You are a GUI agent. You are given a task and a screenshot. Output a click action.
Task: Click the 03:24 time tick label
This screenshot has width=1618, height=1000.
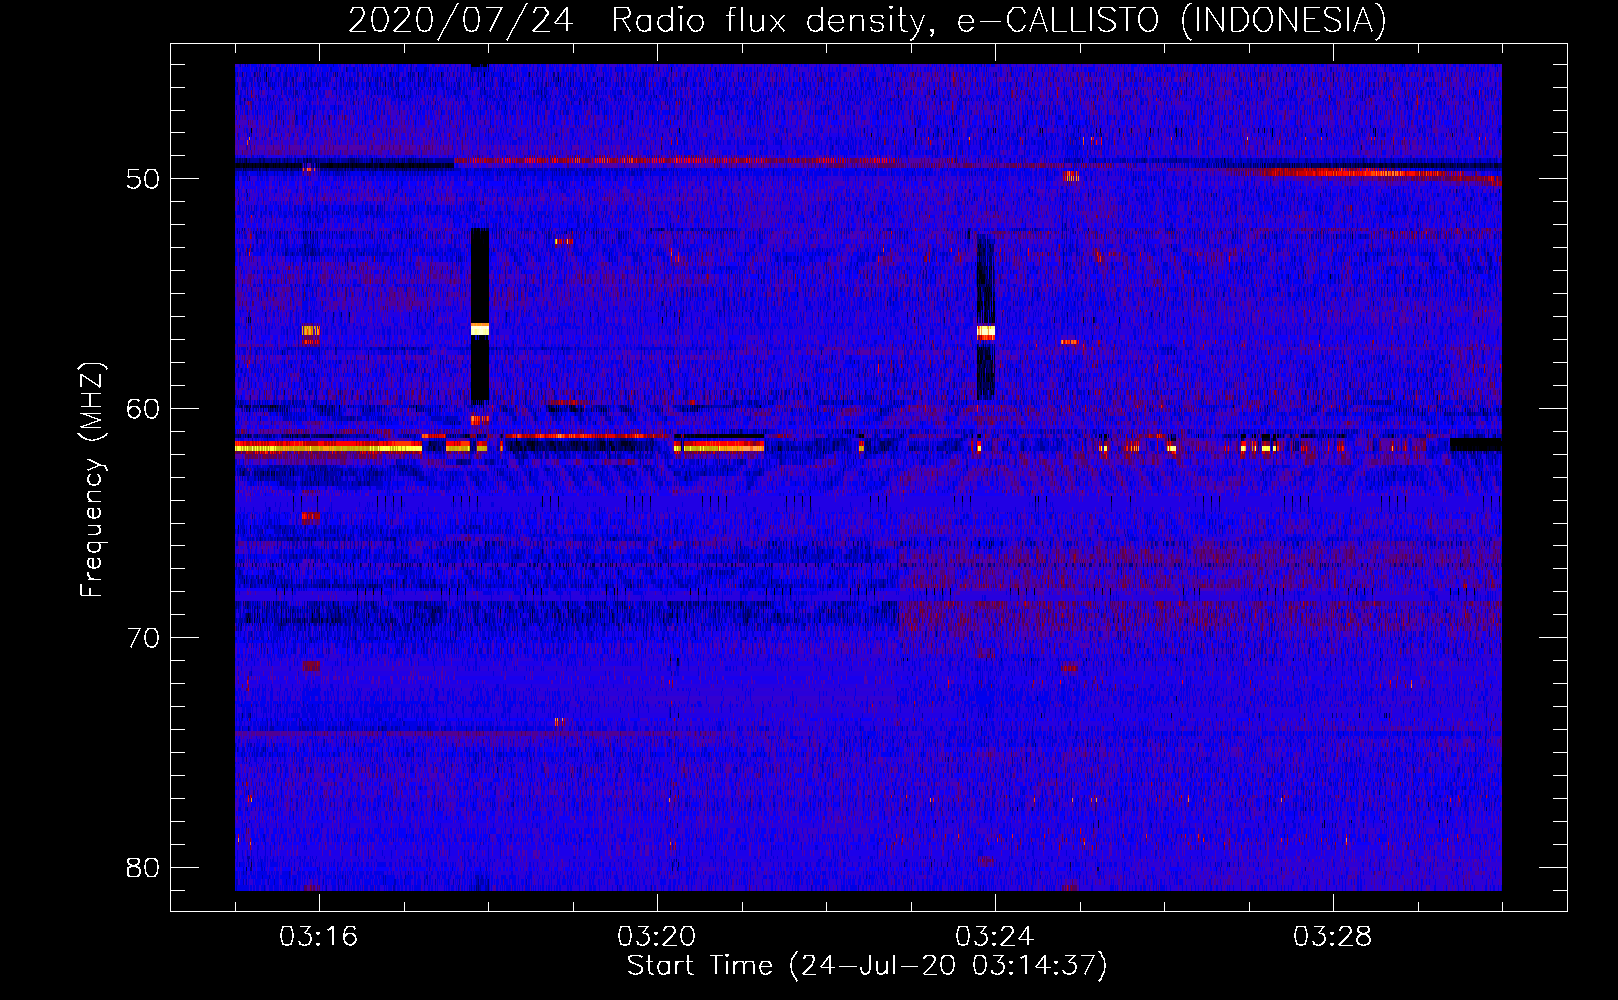pos(995,937)
